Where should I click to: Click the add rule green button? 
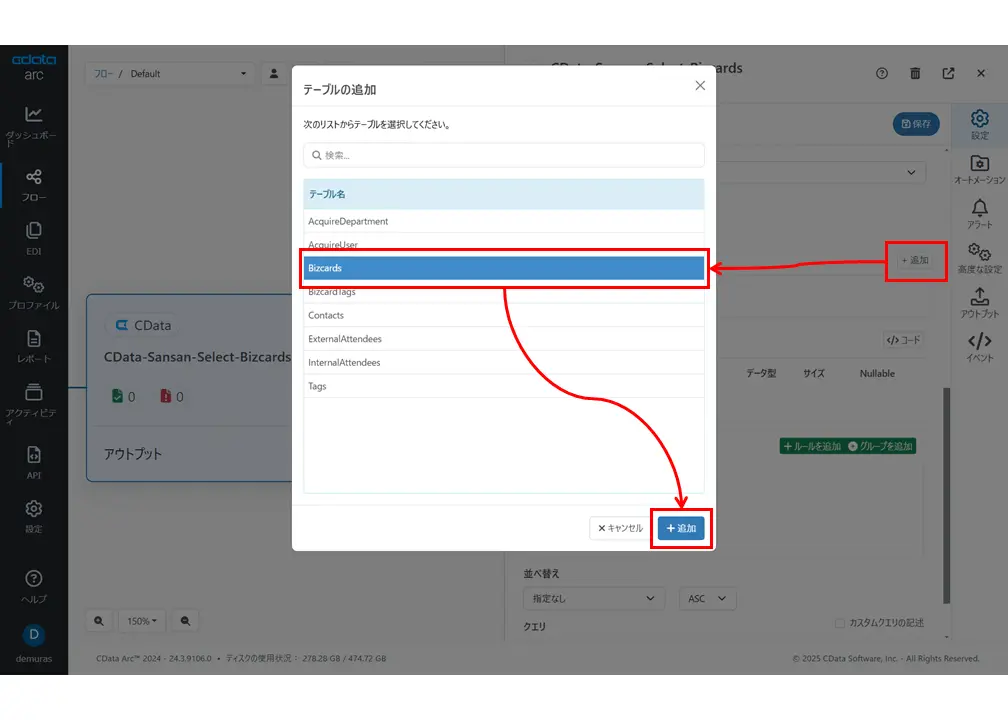pos(811,446)
